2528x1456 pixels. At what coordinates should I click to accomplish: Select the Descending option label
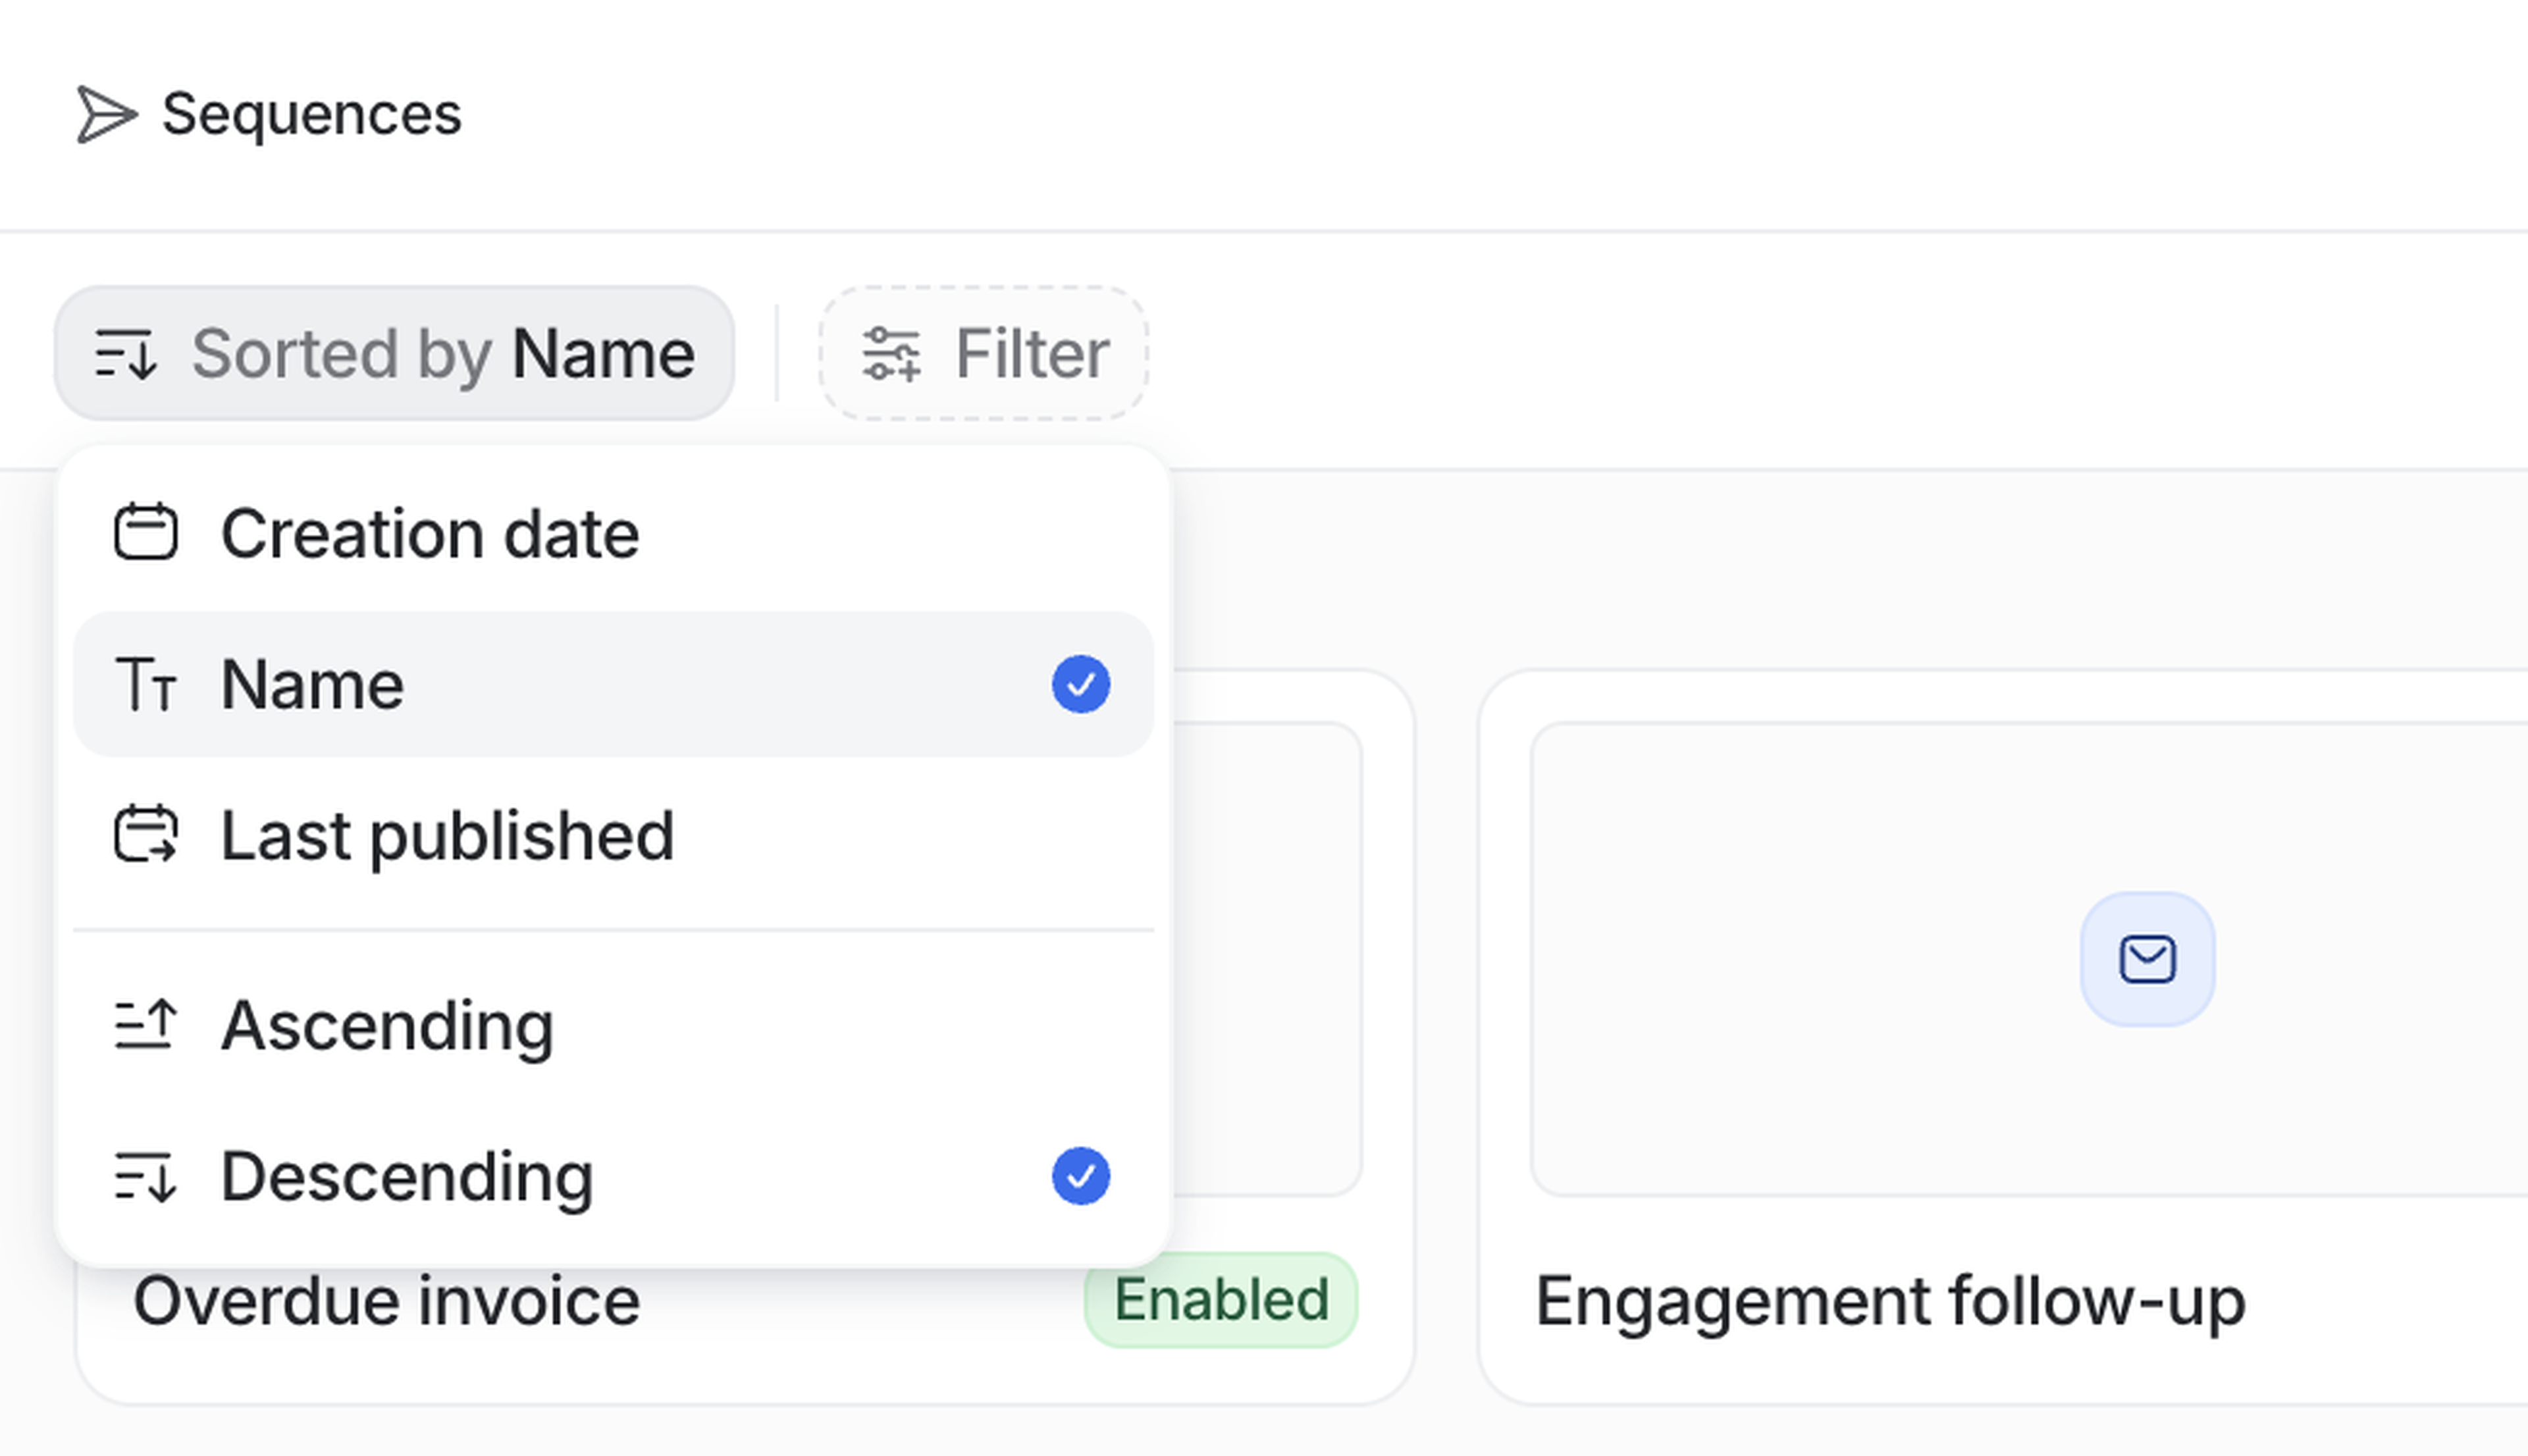coord(407,1177)
